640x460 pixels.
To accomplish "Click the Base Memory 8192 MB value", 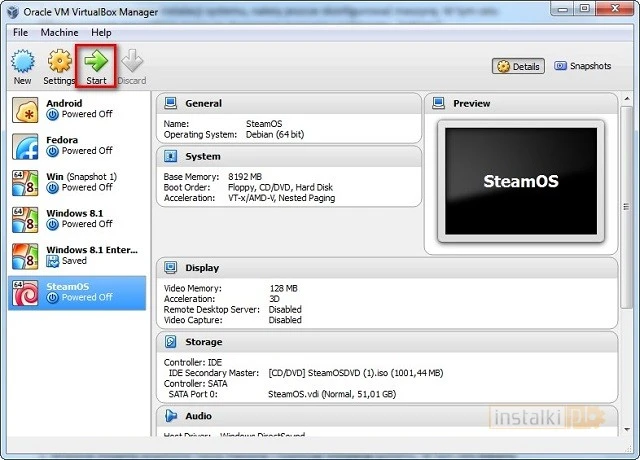I will 245,177.
